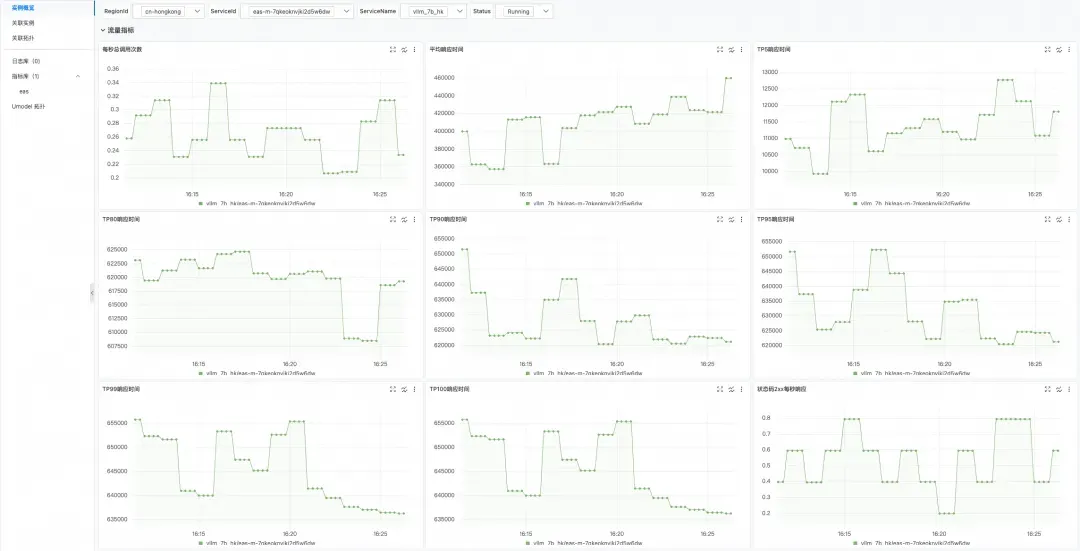Toggle vllm_7b_hk legend series in 平均响应时间 chart
This screenshot has height=551, width=1080.
[584, 204]
